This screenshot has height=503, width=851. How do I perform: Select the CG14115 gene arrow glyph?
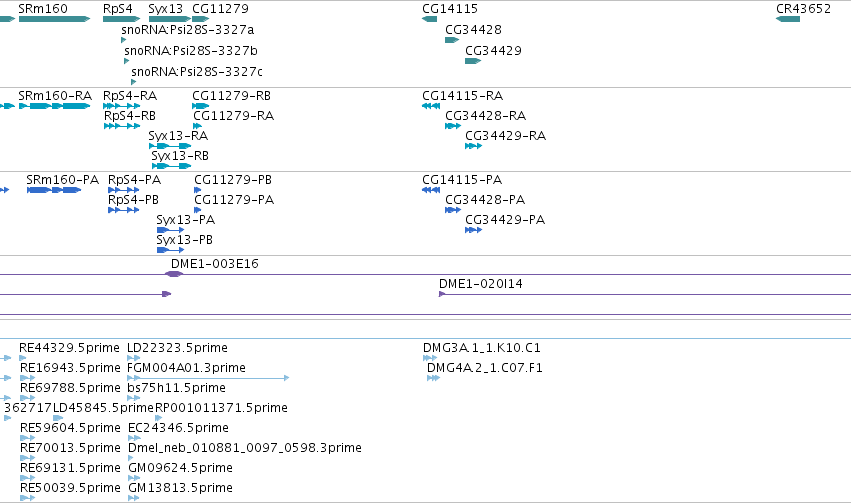pos(429,19)
